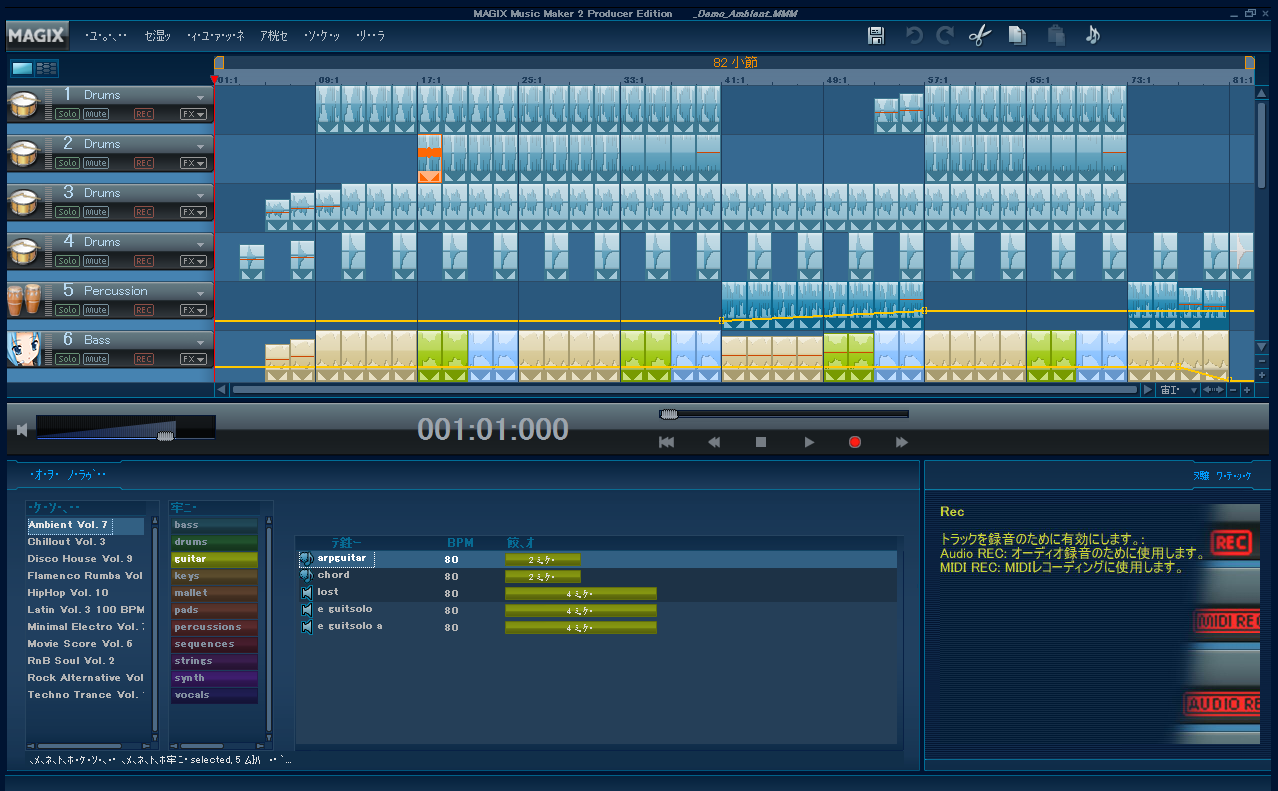Expand track 5 Percussion name dropdown arrow
The image size is (1278, 791).
point(201,293)
